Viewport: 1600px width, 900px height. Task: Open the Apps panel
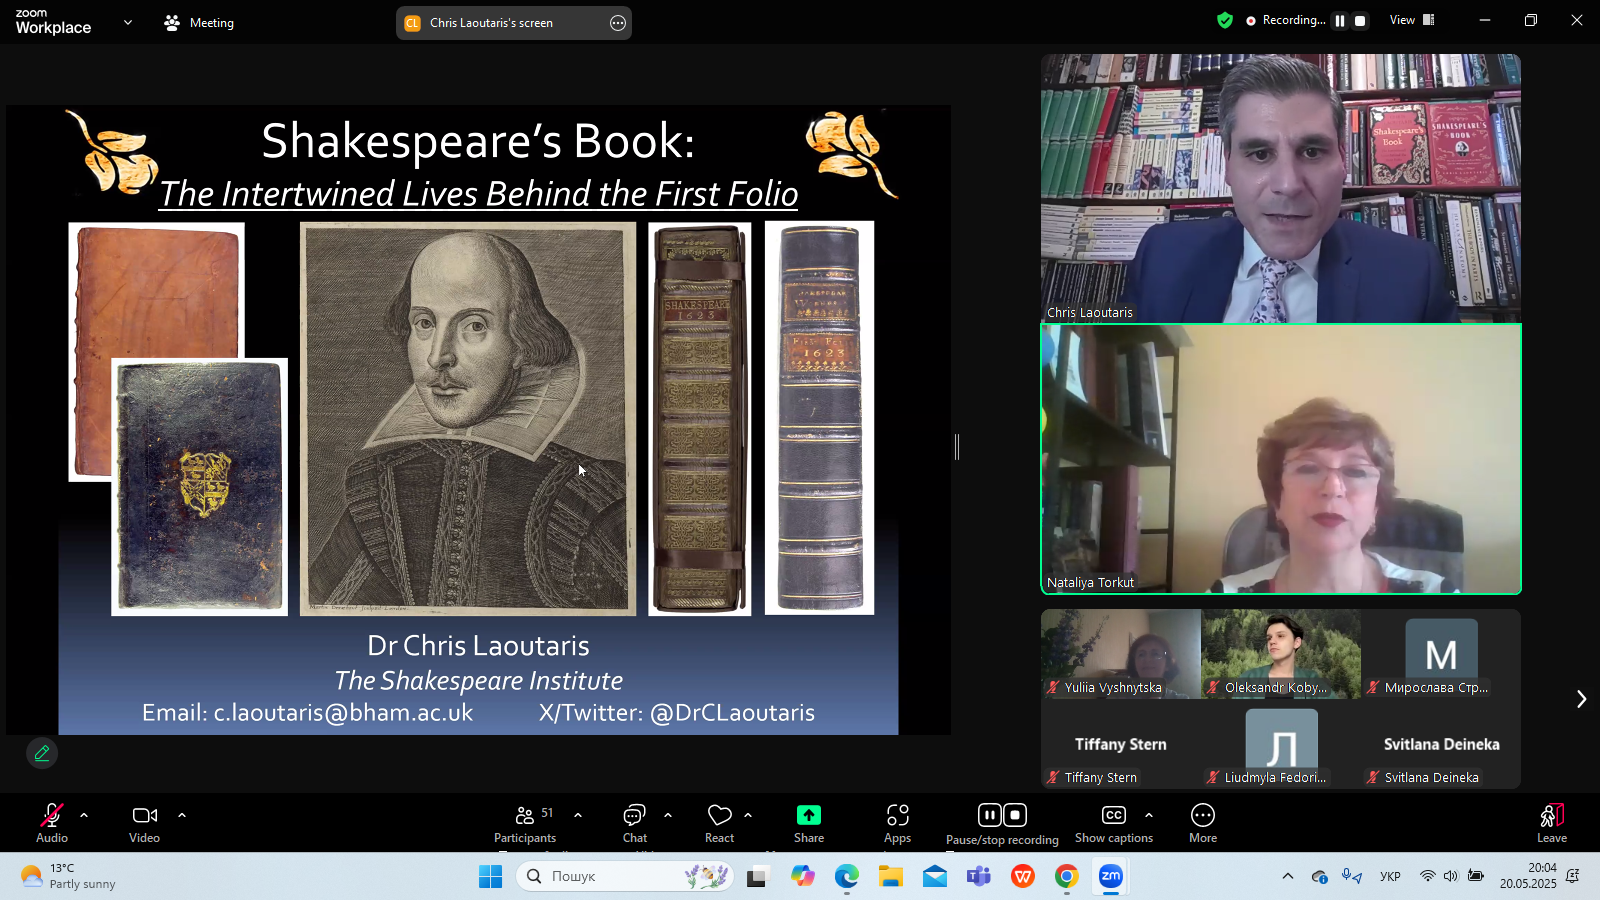tap(897, 824)
